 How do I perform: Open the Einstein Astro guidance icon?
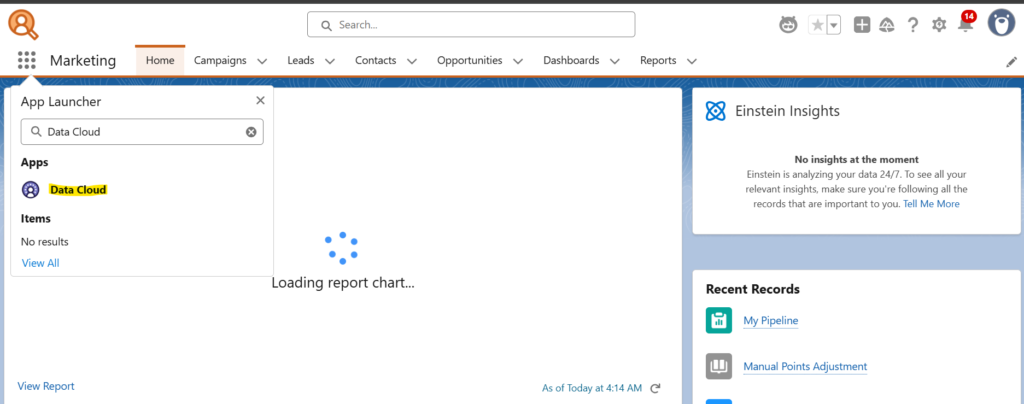pos(788,25)
